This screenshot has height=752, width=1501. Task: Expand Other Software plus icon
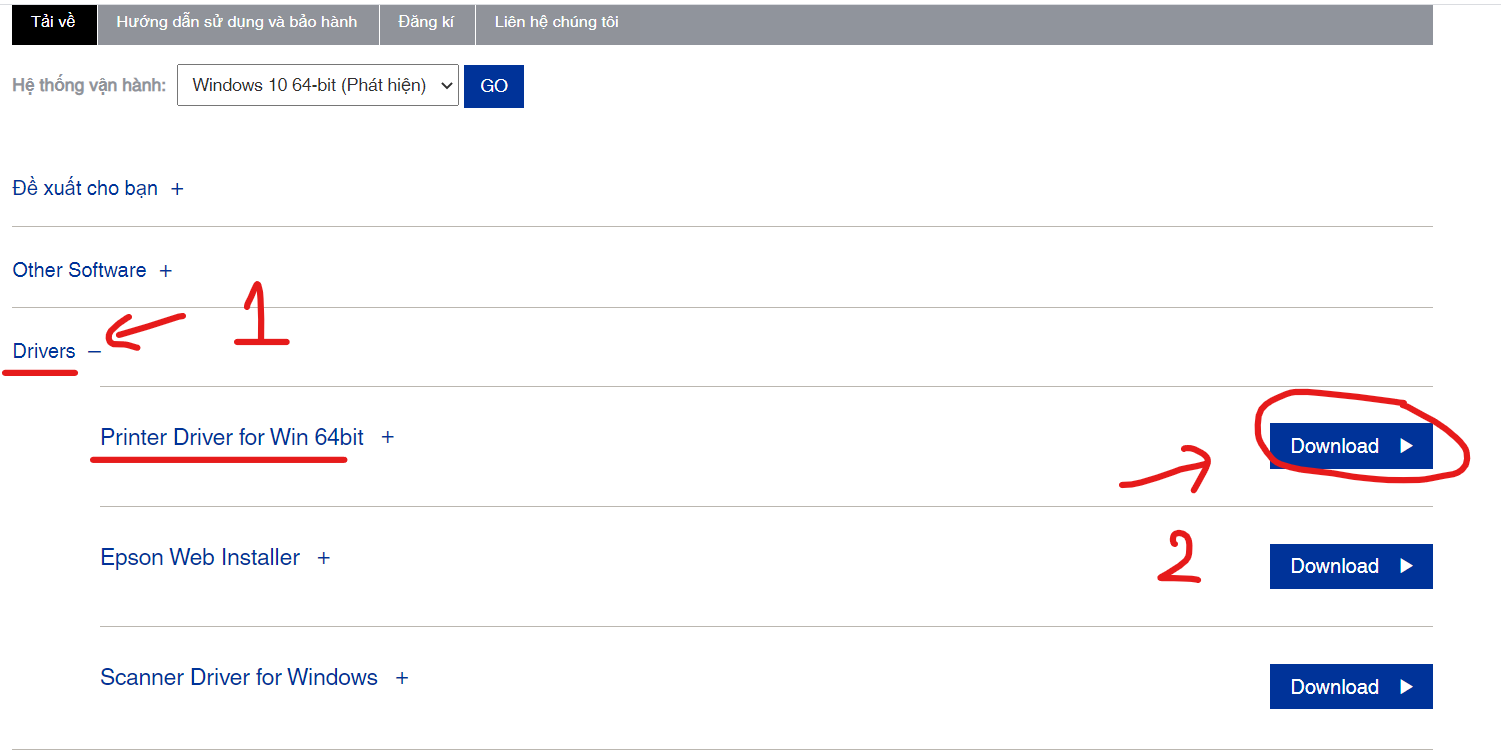[166, 271]
